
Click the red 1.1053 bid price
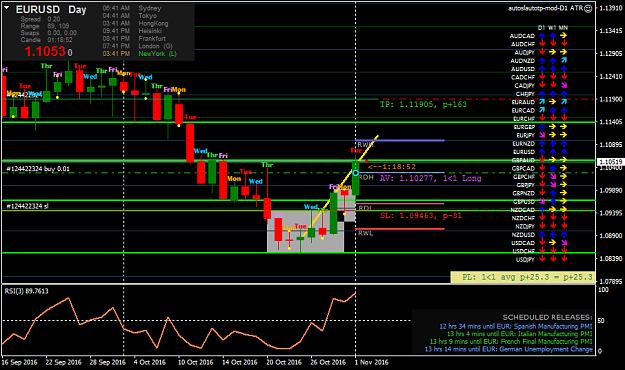tap(45, 51)
